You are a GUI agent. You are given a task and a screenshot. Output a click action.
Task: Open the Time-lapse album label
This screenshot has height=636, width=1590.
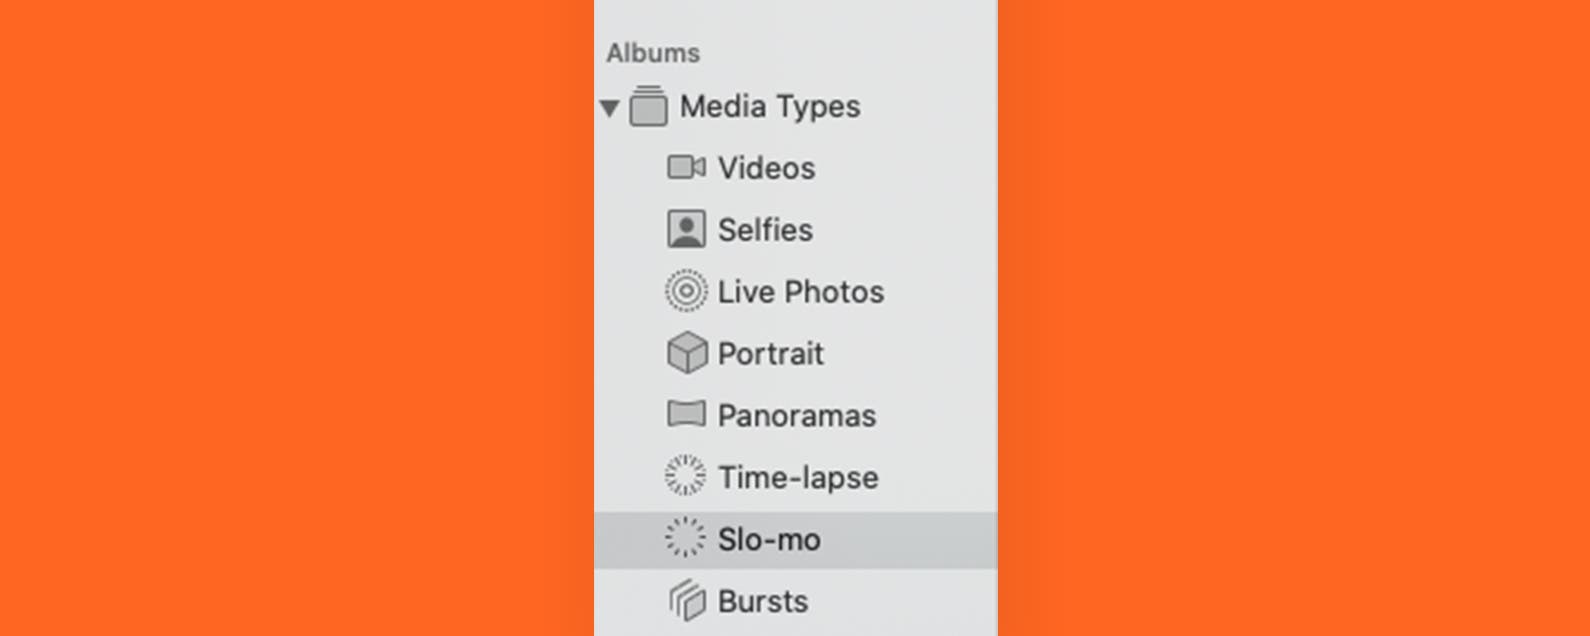coord(798,478)
